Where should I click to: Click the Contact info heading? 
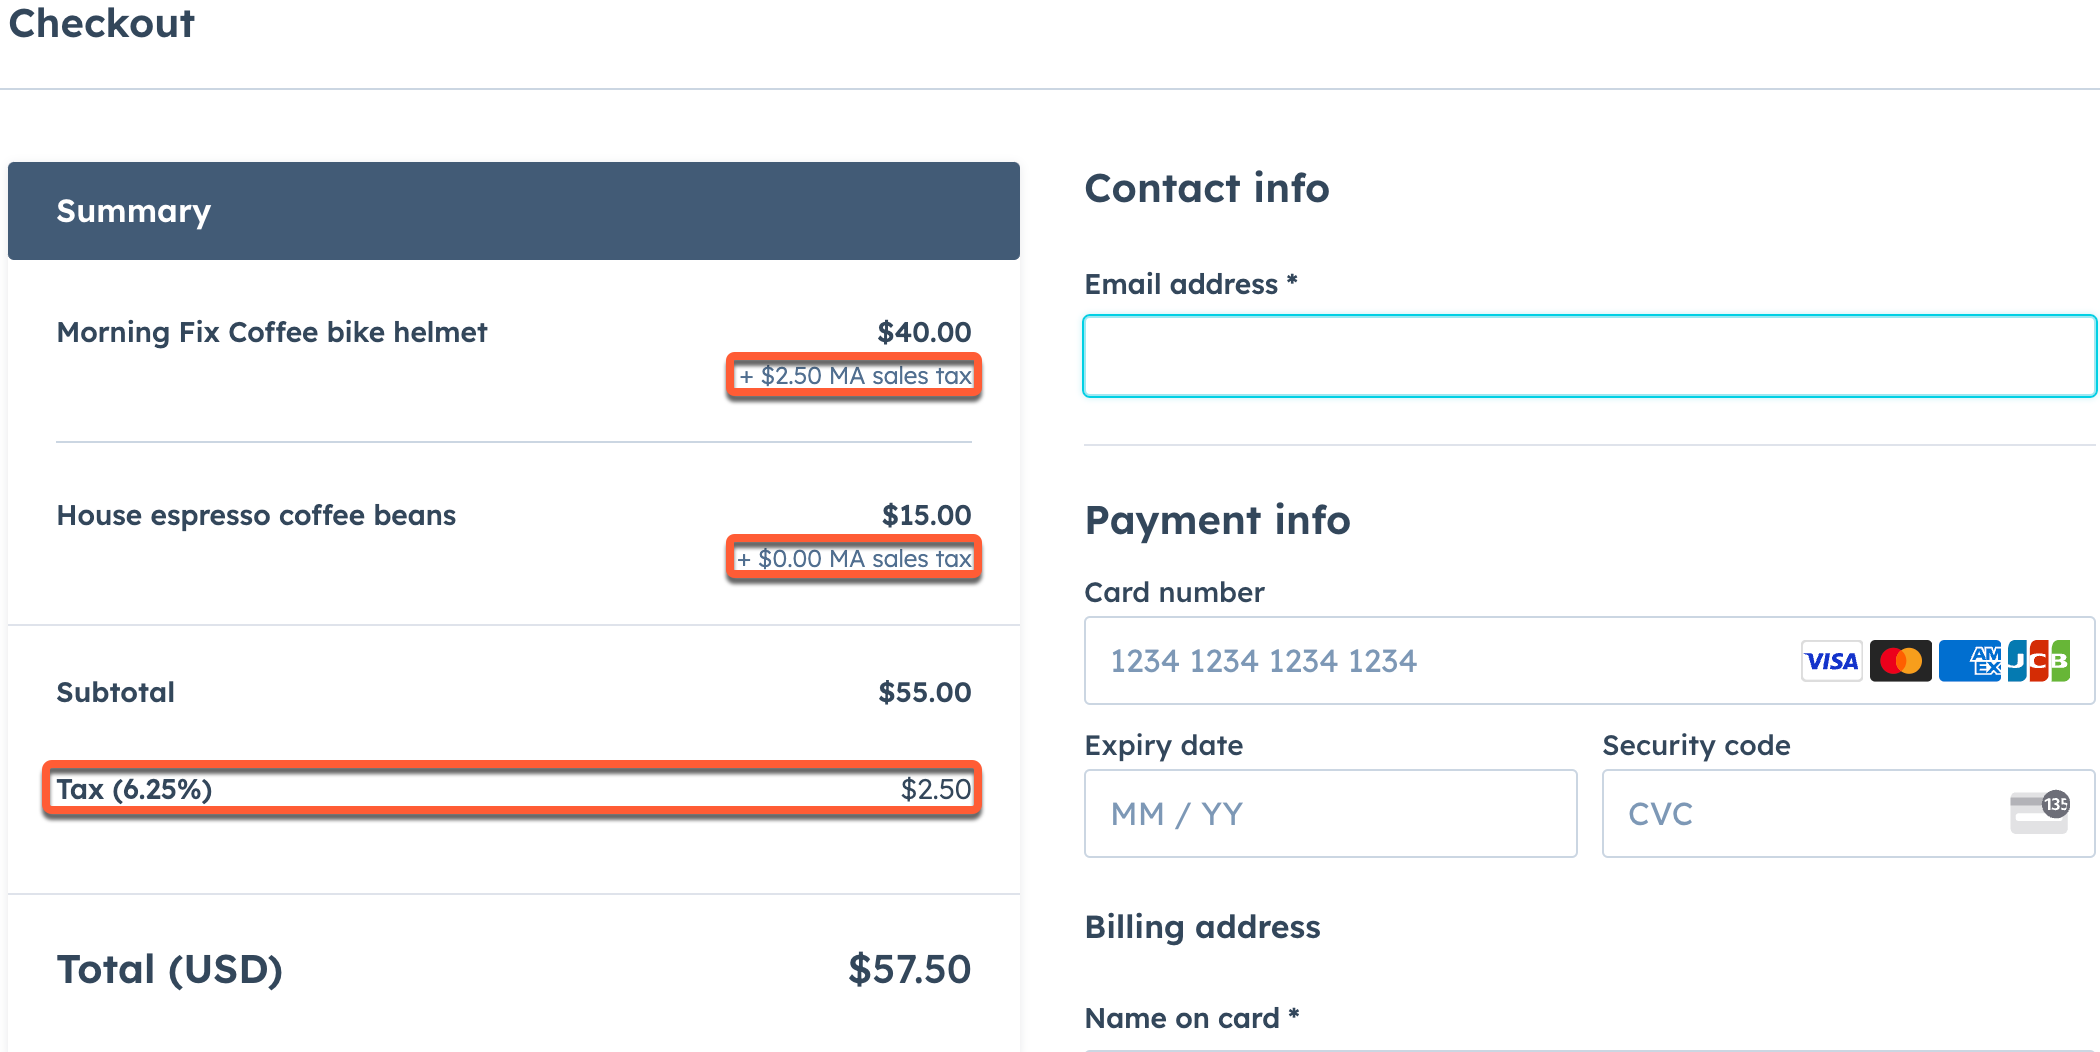(x=1207, y=188)
